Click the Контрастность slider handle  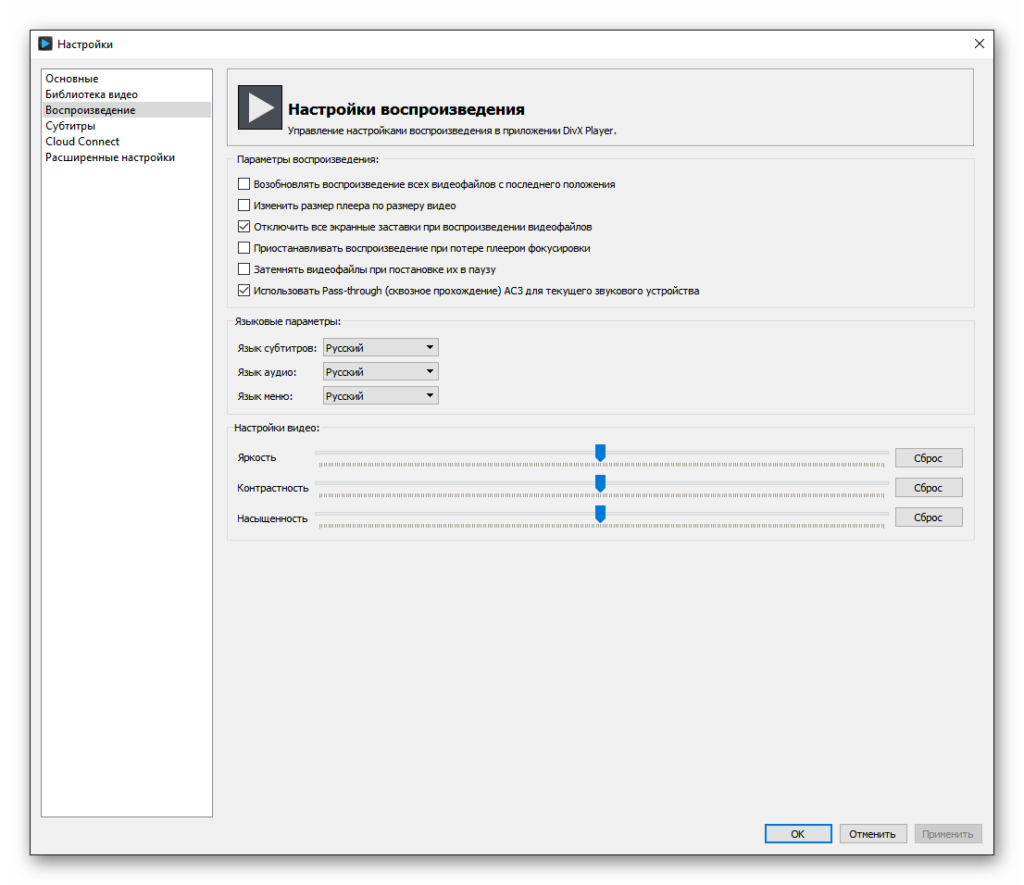600,483
